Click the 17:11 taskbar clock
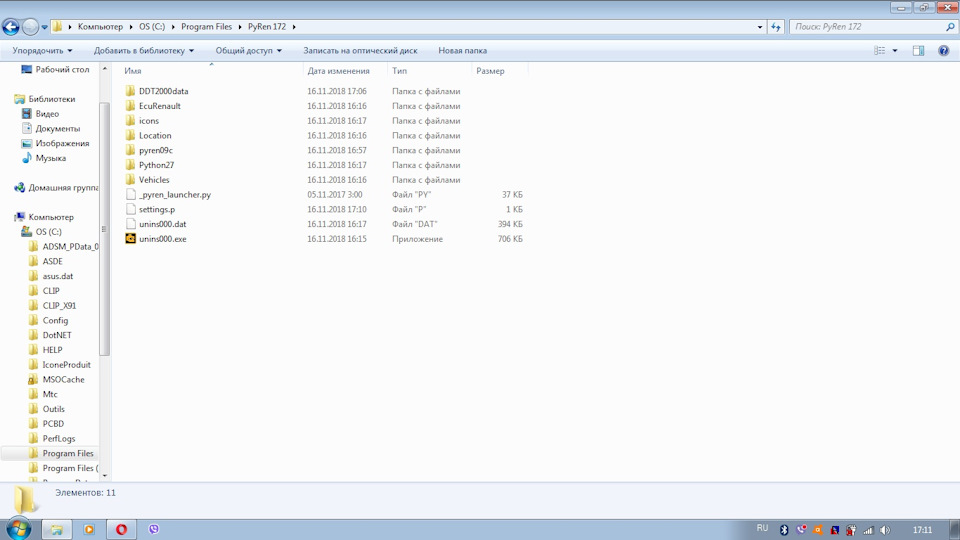Image resolution: width=960 pixels, height=540 pixels. pyautogui.click(x=922, y=530)
